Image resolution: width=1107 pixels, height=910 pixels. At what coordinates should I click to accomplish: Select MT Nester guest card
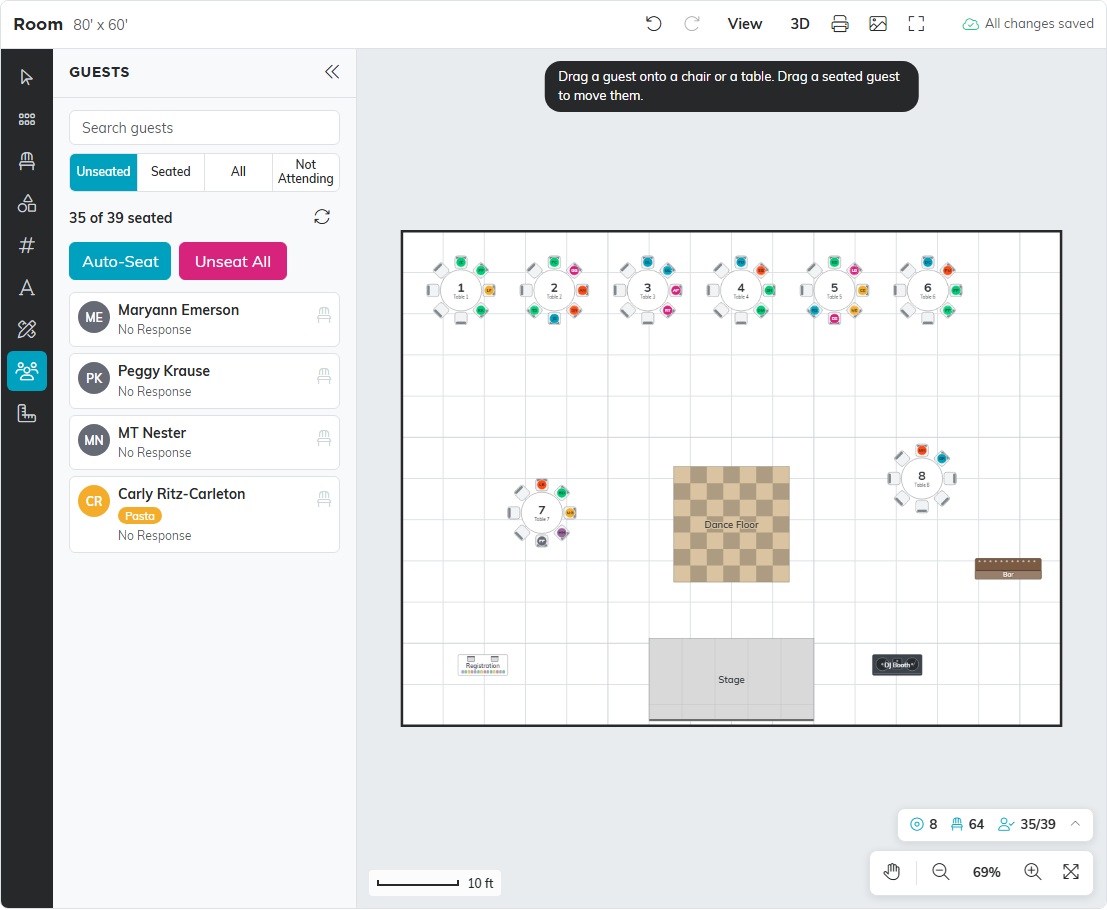pos(204,443)
